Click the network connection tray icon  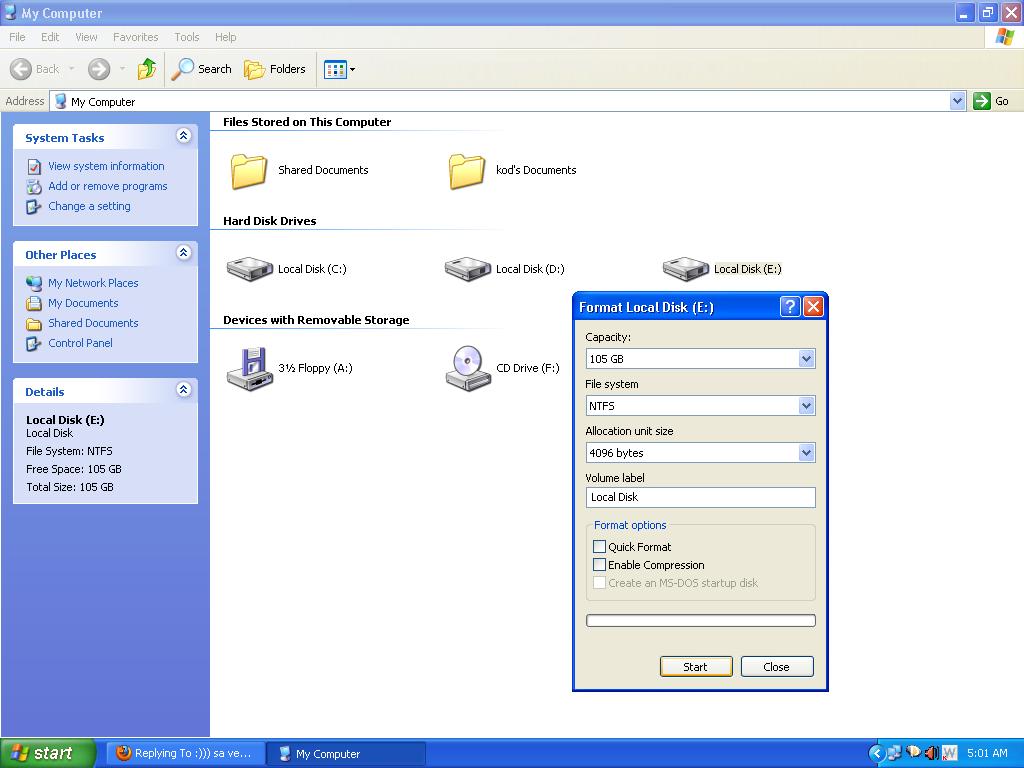[894, 753]
